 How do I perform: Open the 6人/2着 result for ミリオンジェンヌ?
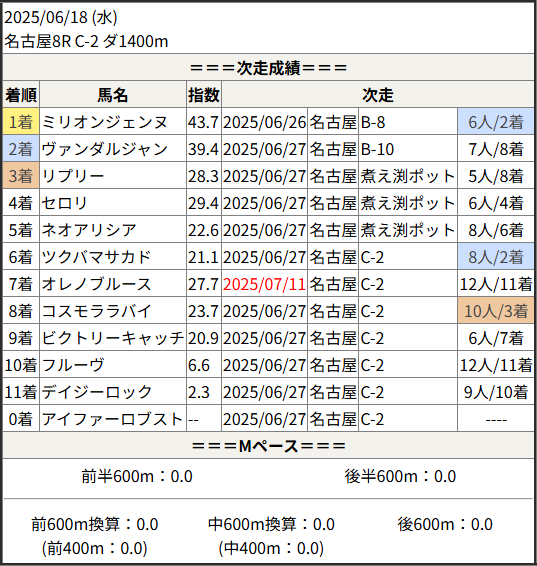[x=495, y=122]
